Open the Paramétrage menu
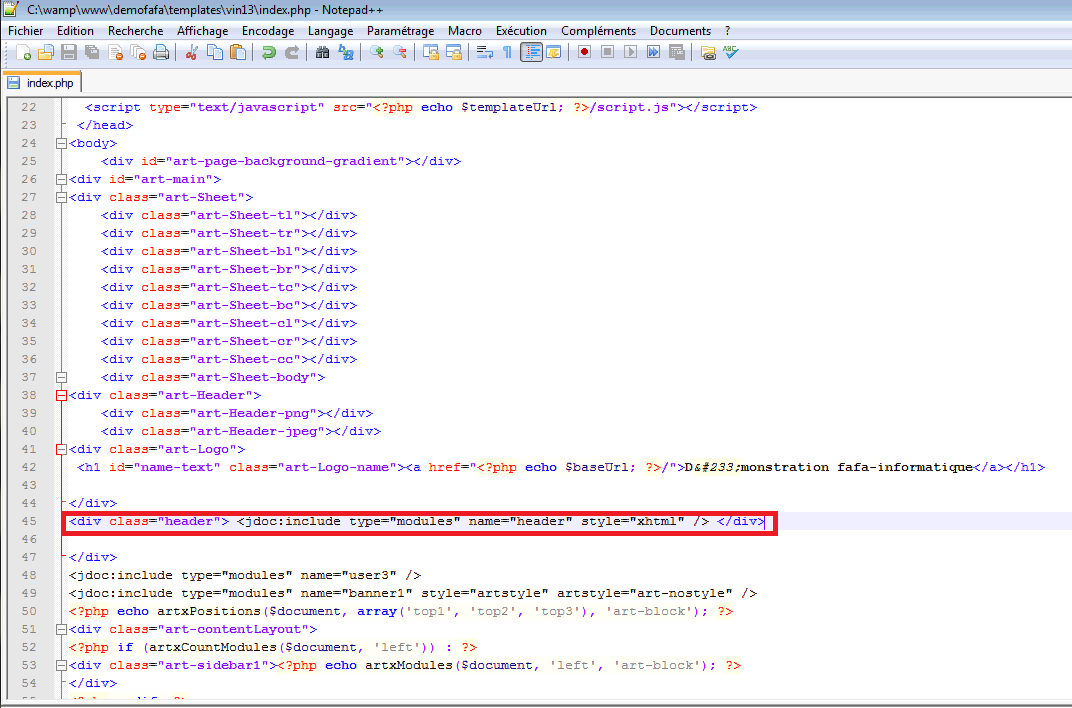 pyautogui.click(x=400, y=31)
